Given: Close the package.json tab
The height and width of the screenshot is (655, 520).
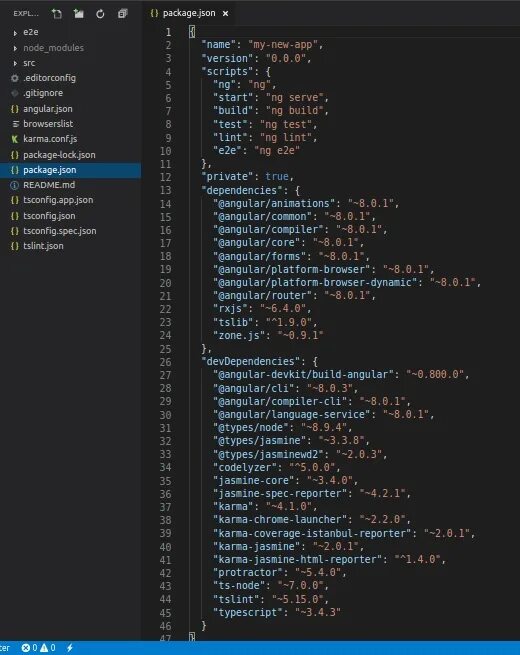Looking at the screenshot, I should click(226, 13).
